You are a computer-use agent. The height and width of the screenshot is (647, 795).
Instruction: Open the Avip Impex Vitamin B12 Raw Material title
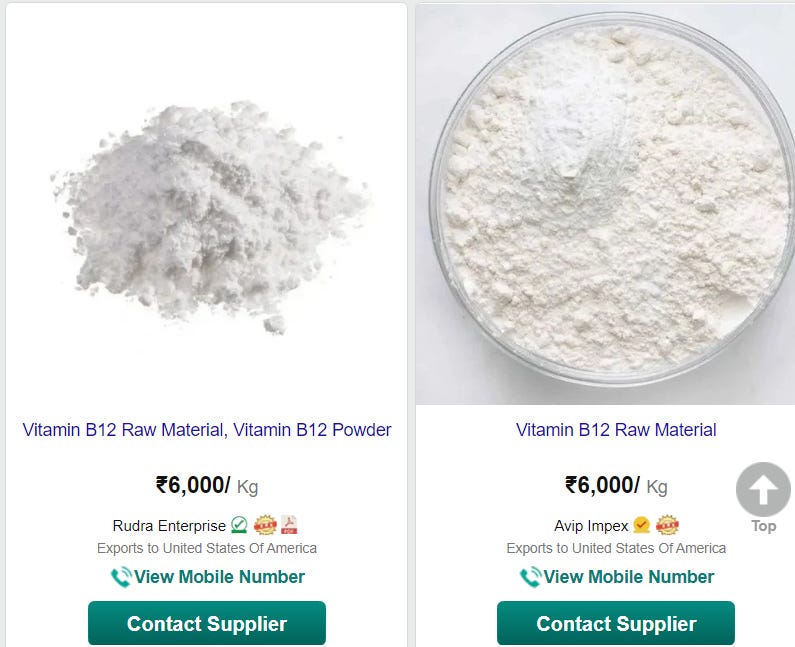coord(616,430)
